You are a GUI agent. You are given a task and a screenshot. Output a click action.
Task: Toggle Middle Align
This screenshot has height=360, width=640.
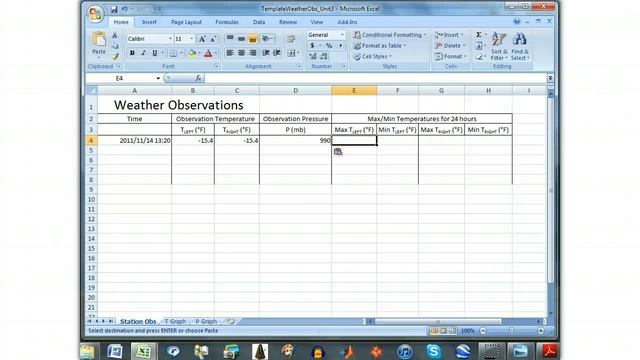241,39
